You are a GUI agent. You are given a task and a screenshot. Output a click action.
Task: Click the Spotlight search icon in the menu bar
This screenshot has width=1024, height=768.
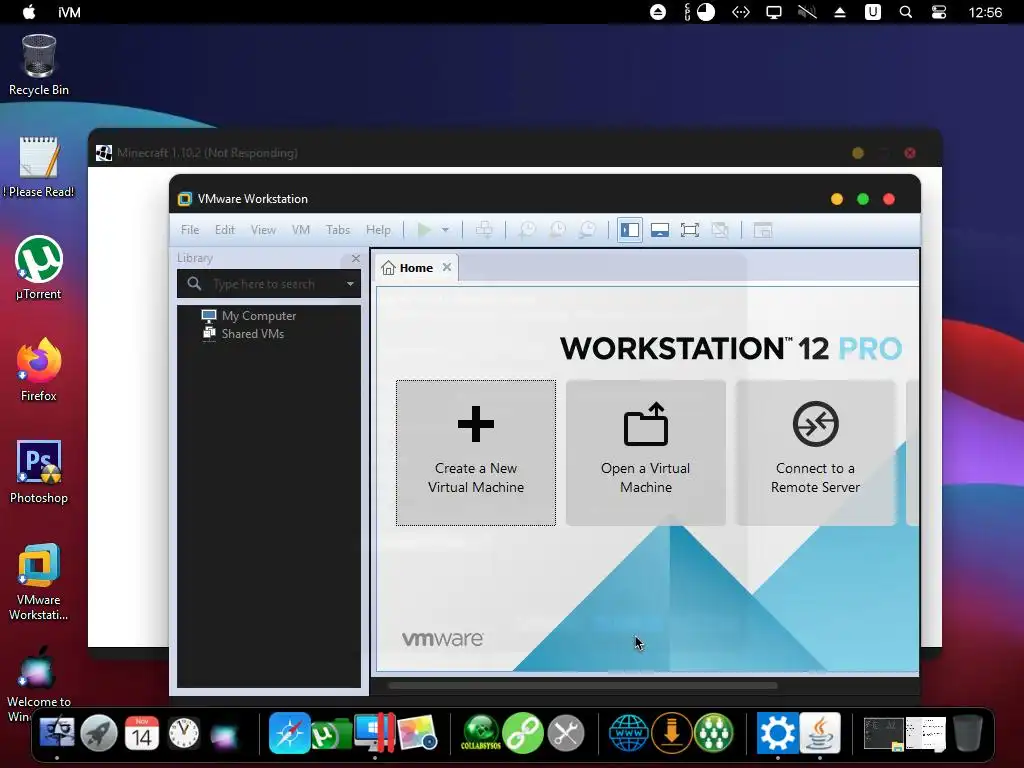click(905, 12)
